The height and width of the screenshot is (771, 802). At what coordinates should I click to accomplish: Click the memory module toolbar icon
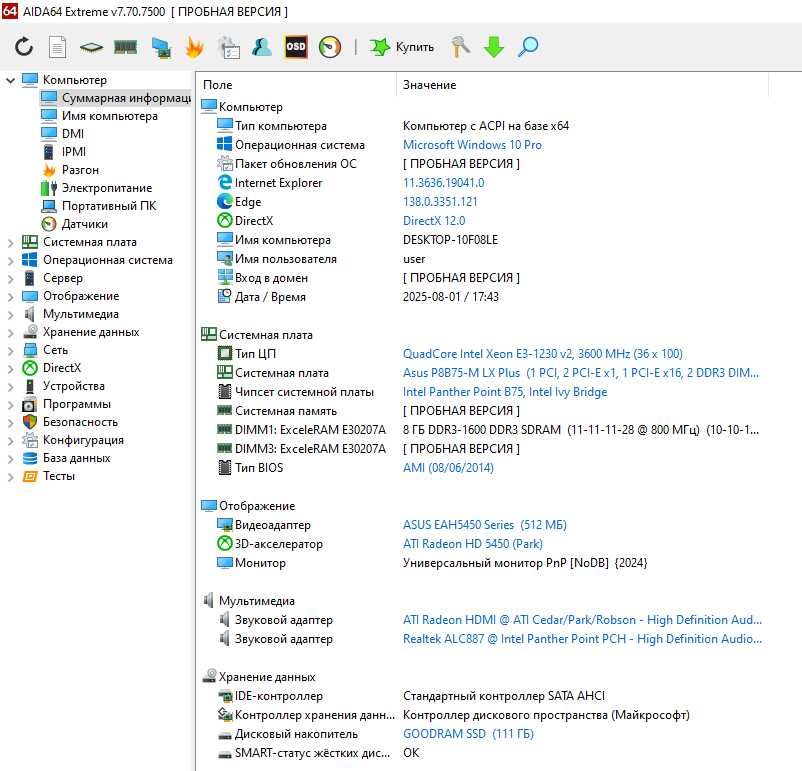[125, 48]
